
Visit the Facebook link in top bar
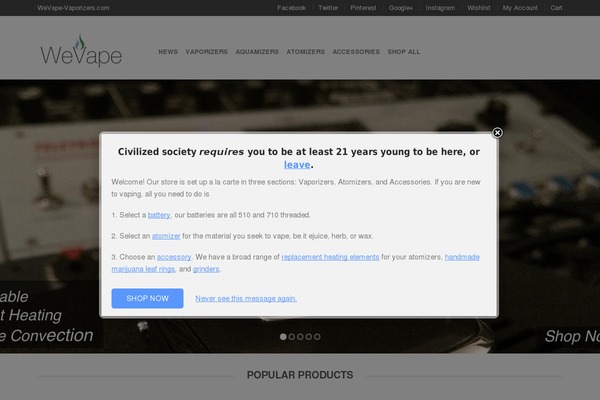pyautogui.click(x=292, y=8)
